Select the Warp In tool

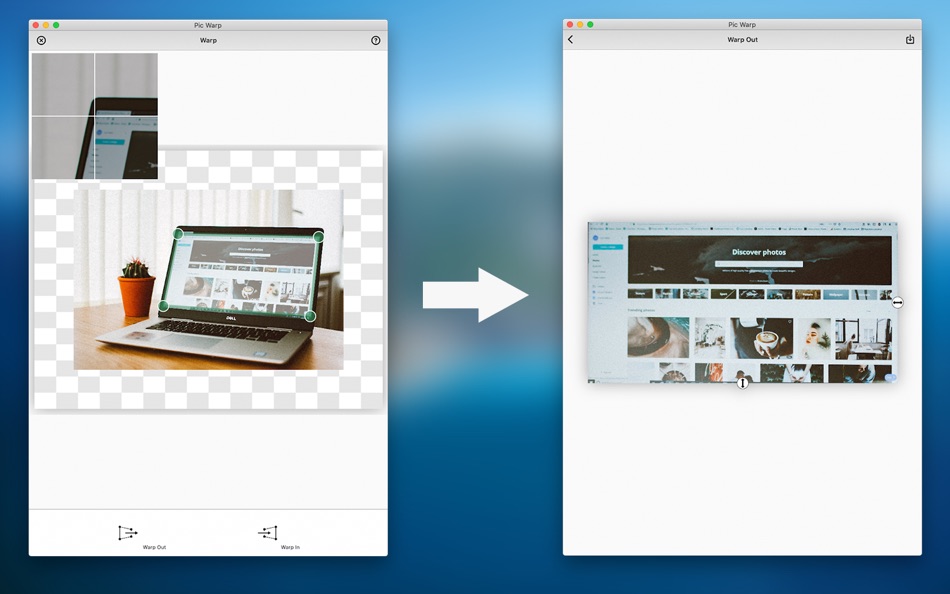[268, 533]
